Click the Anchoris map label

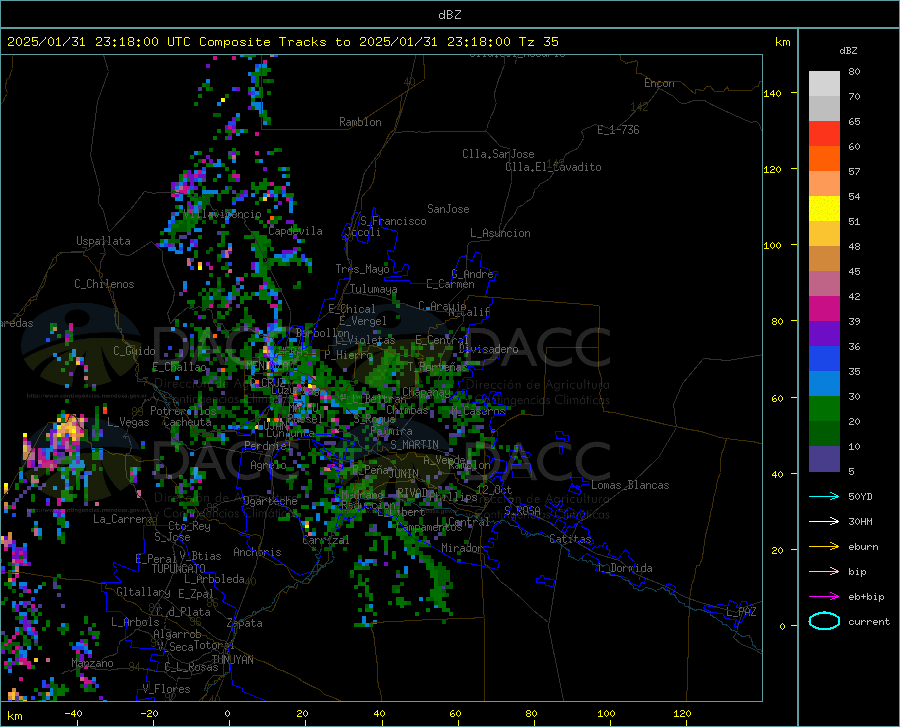coord(257,553)
